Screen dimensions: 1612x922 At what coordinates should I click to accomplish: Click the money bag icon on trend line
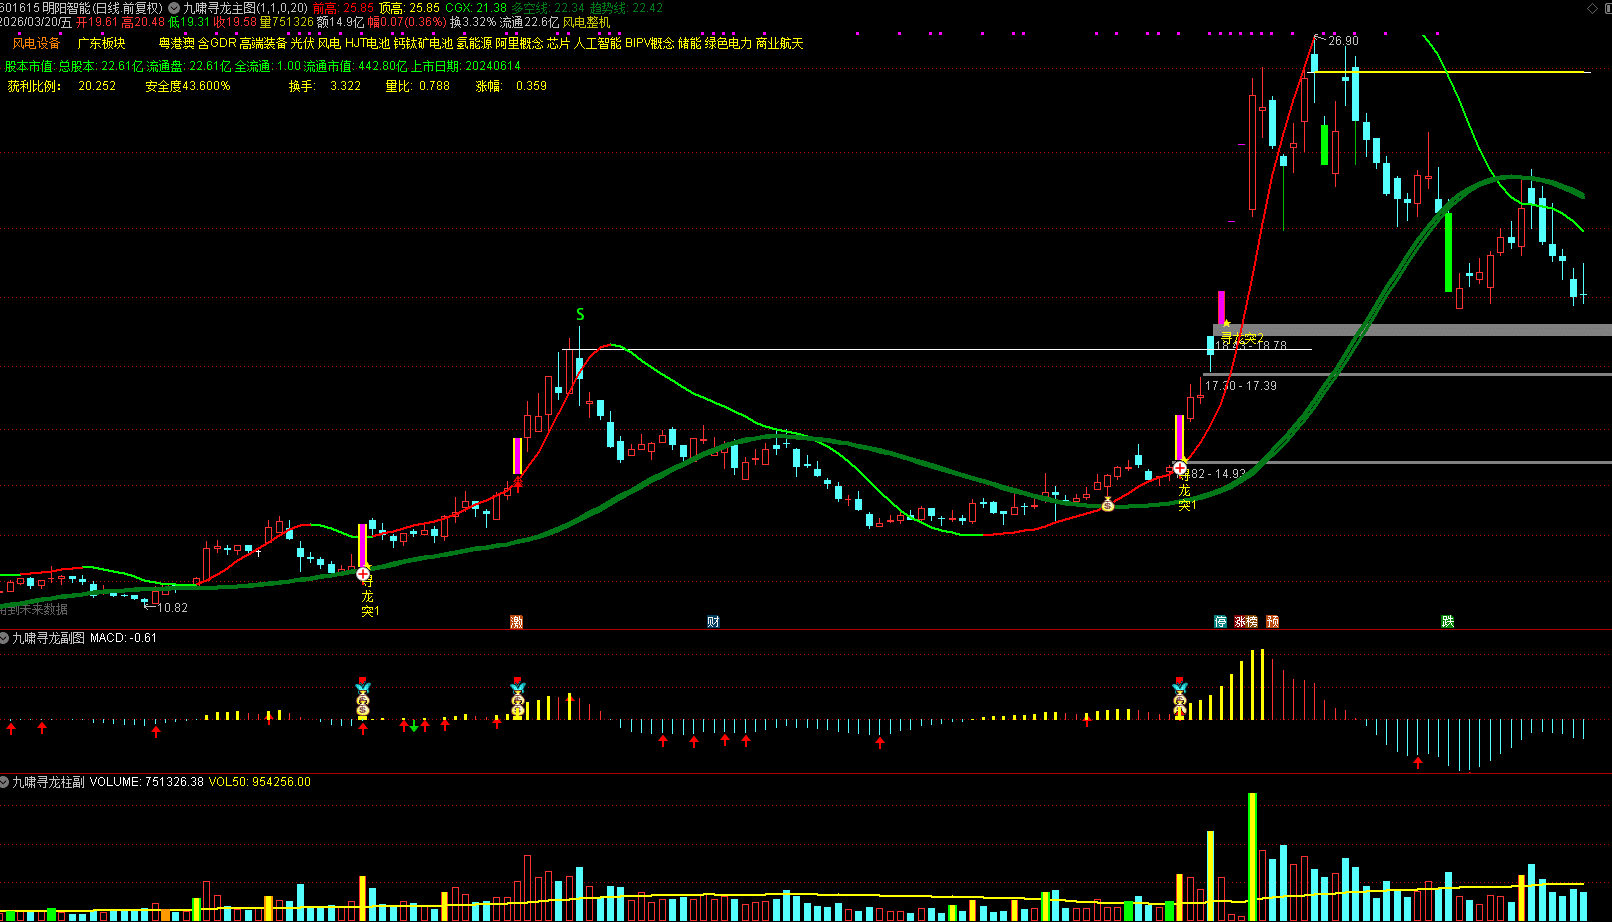[x=1108, y=505]
